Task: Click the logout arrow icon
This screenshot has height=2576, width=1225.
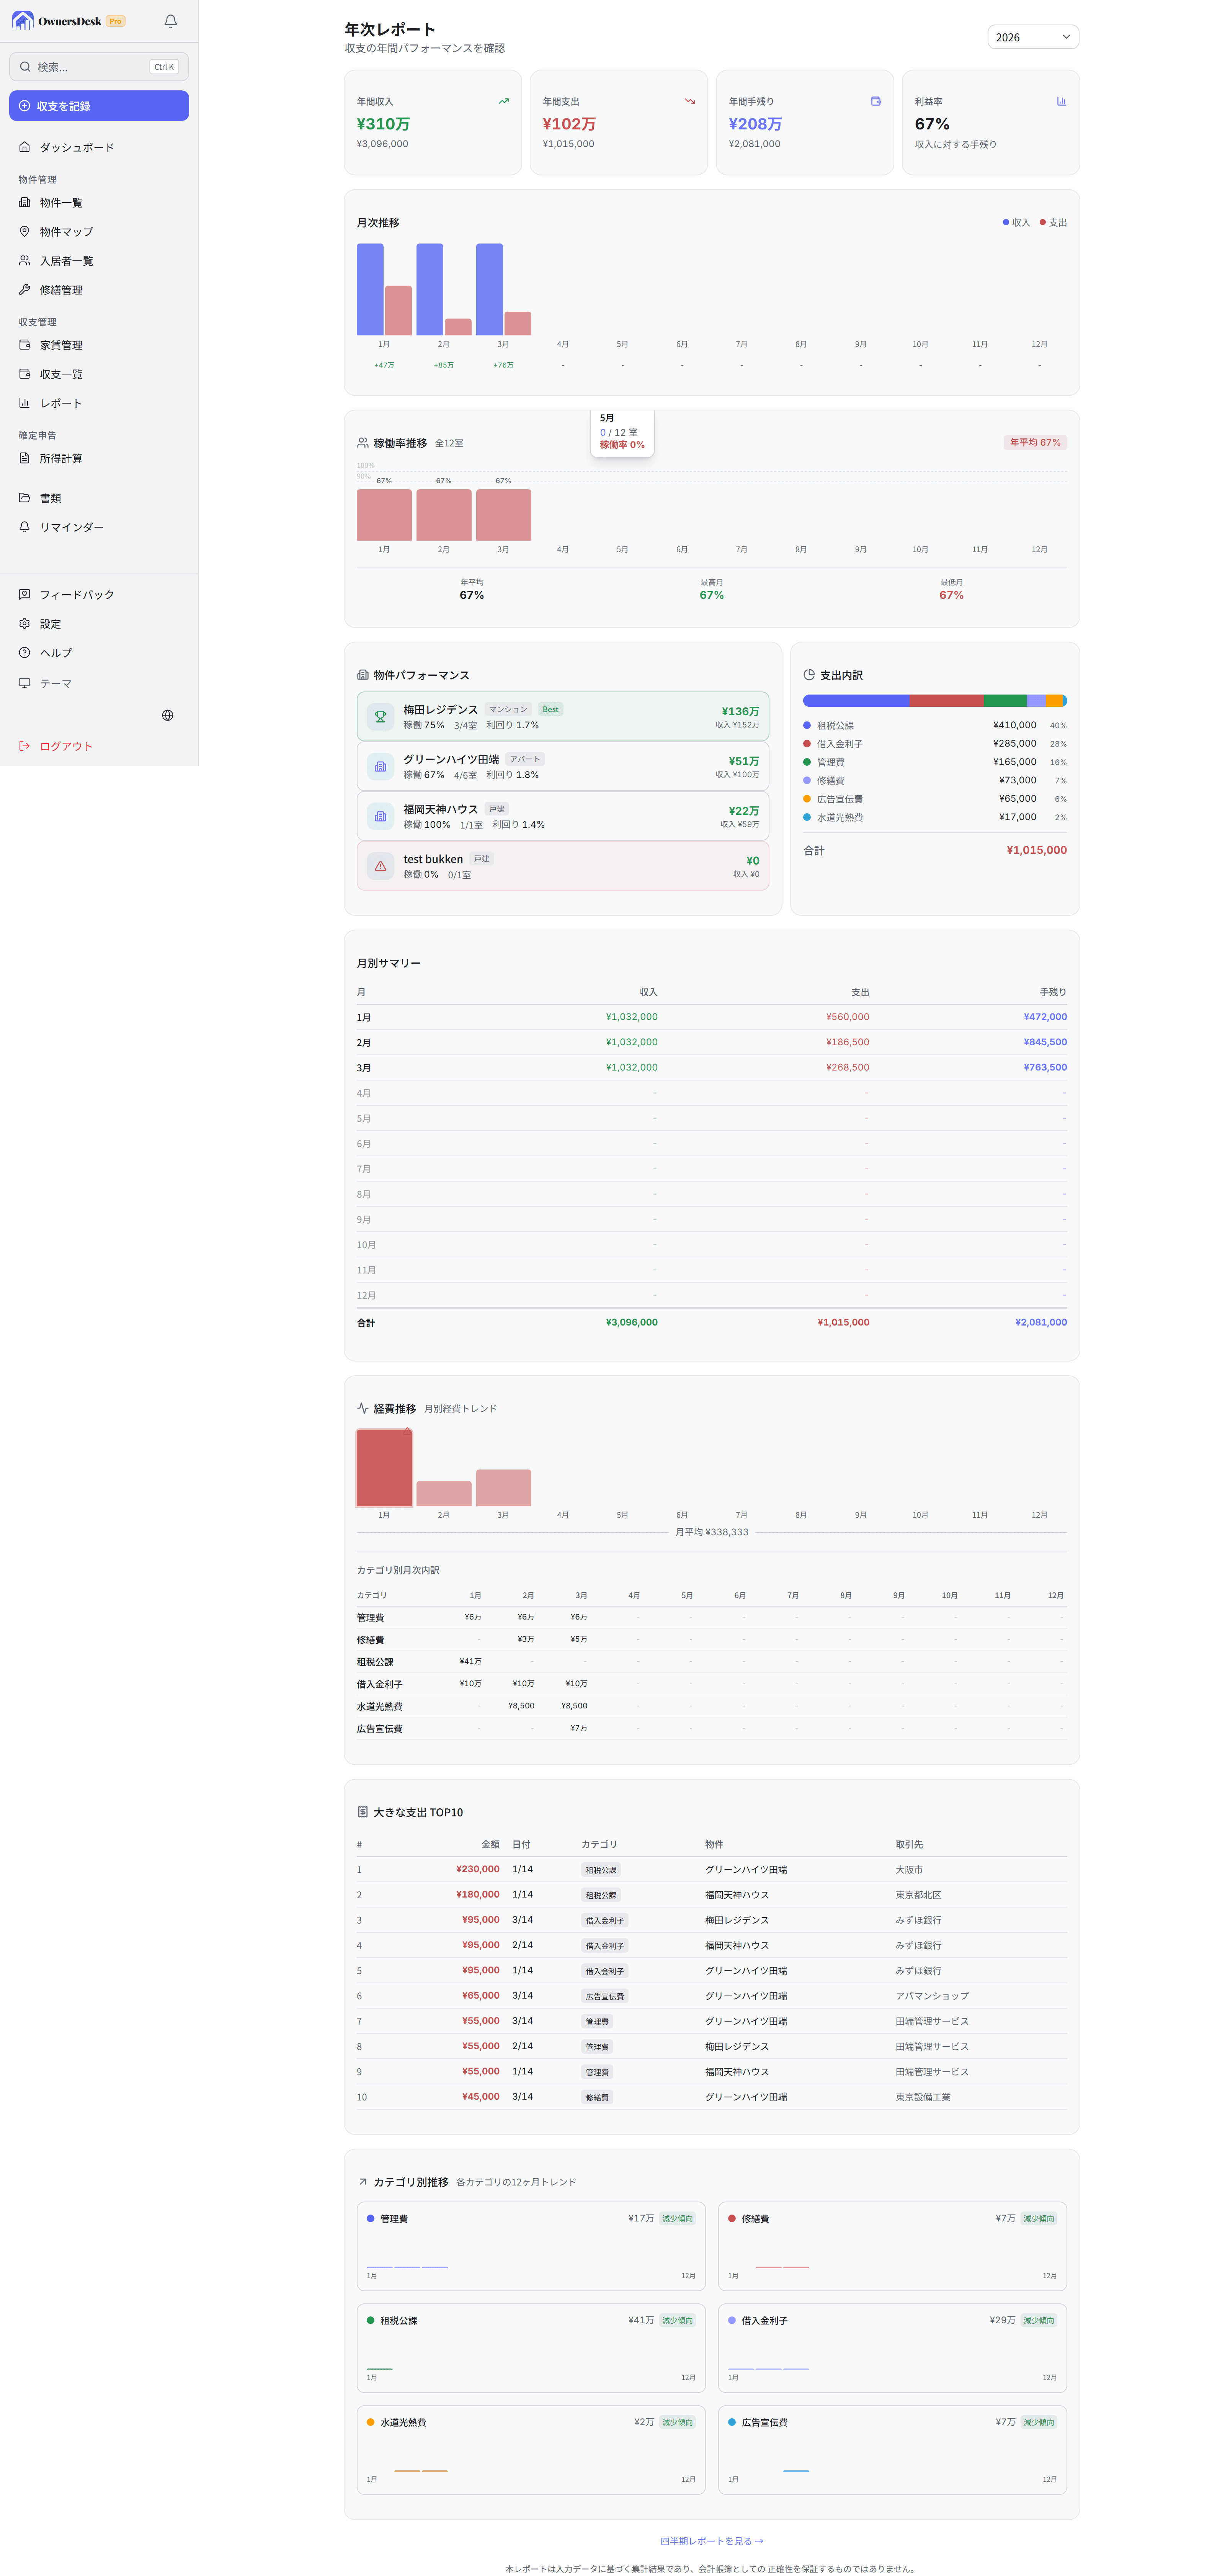Action: (25, 746)
